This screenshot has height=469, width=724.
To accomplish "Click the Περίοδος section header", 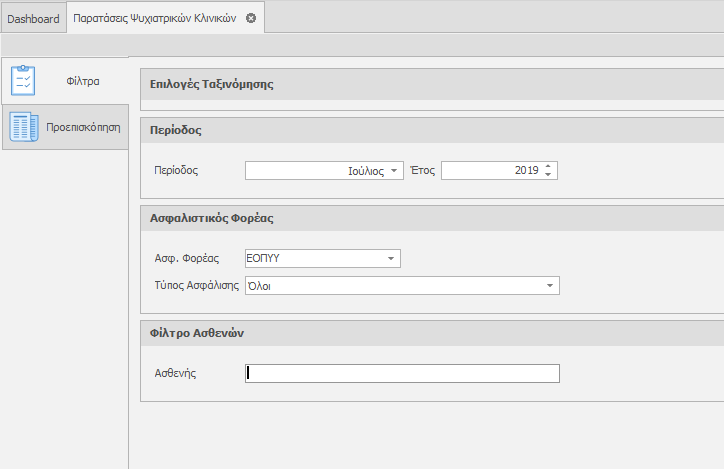I will coord(177,130).
